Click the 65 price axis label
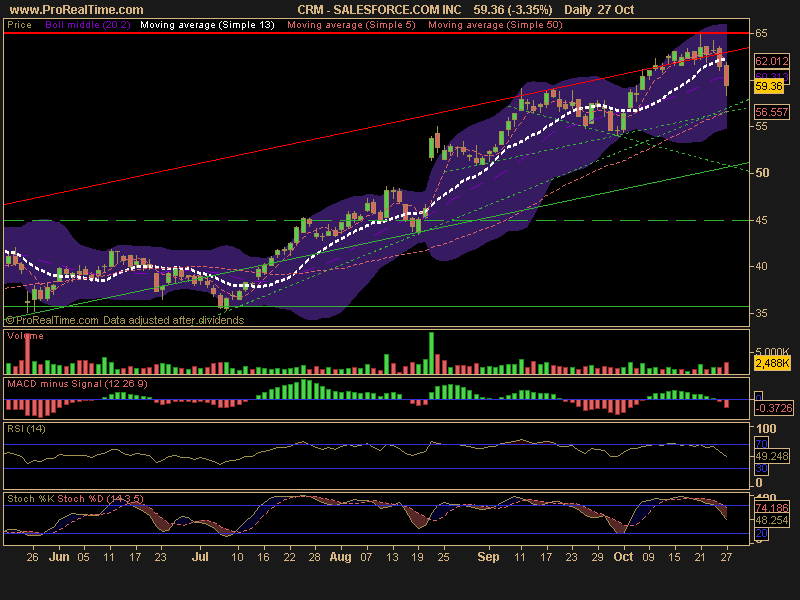The width and height of the screenshot is (800, 600). point(761,33)
